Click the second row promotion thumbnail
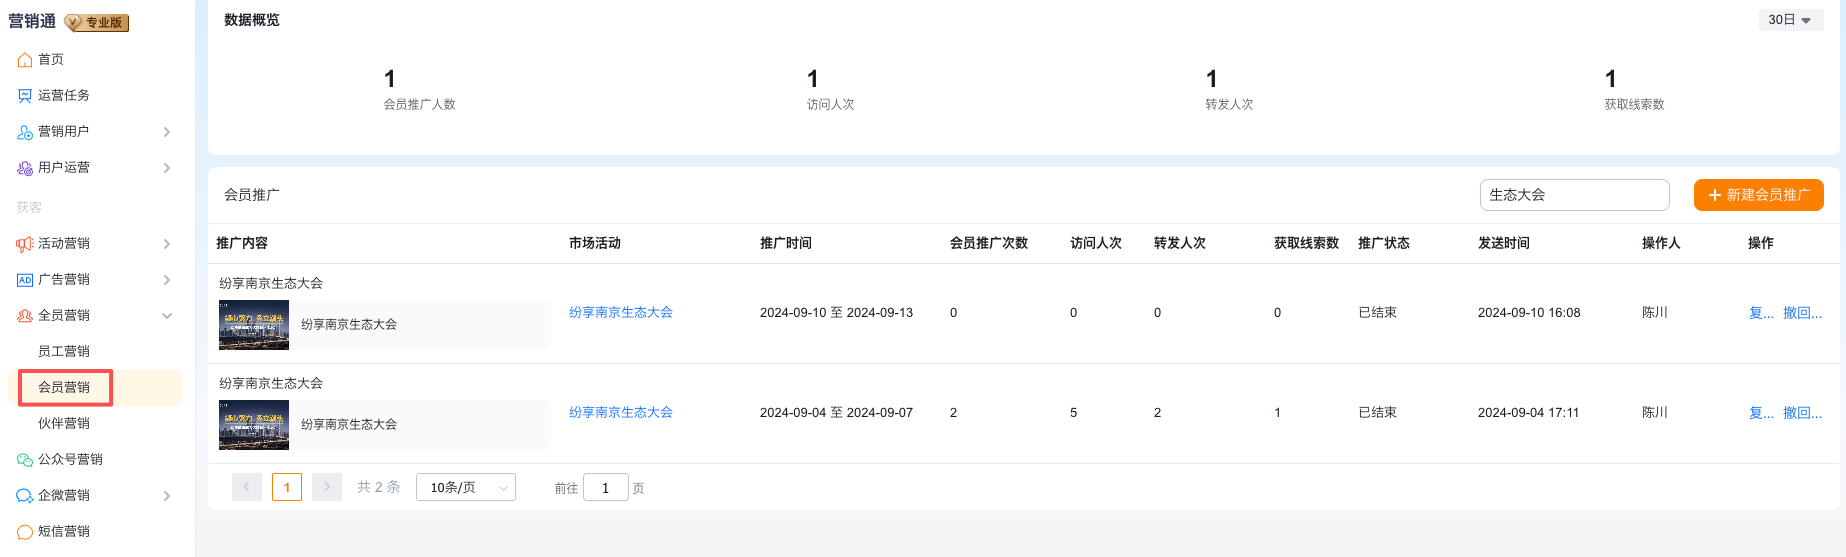1846x557 pixels. pyautogui.click(x=254, y=425)
